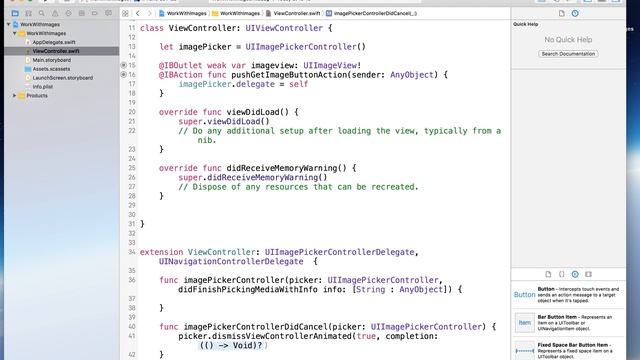
Task: Click the IBOutlet connection circle on line 15
Action: (x=123, y=65)
